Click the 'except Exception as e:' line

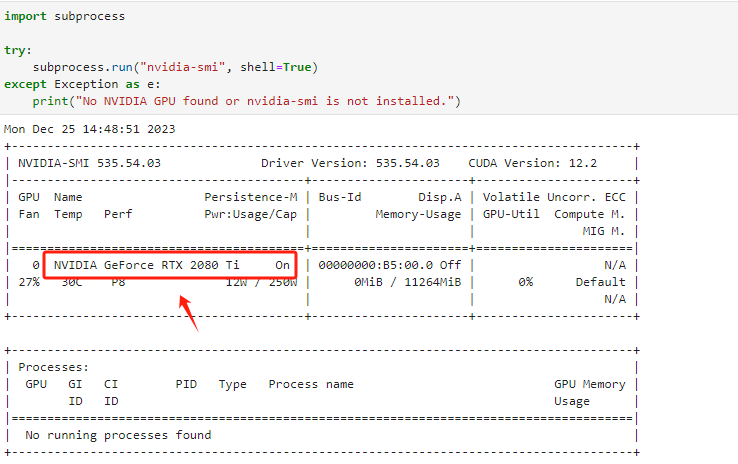point(82,84)
